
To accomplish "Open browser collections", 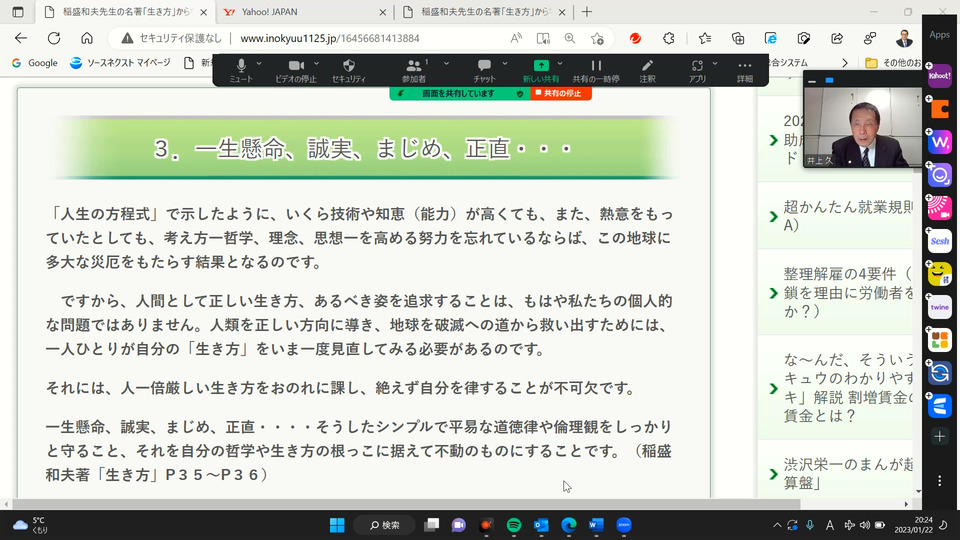I will click(x=738, y=38).
